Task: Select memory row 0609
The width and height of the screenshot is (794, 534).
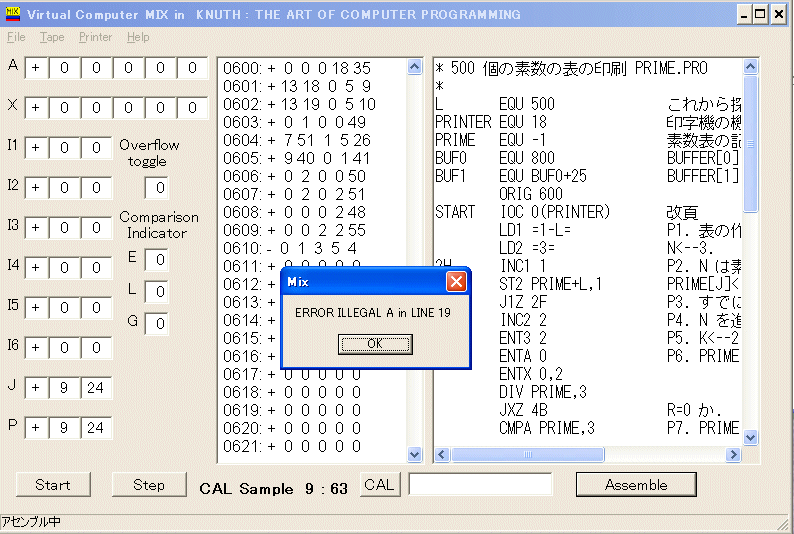Action: tap(295, 230)
